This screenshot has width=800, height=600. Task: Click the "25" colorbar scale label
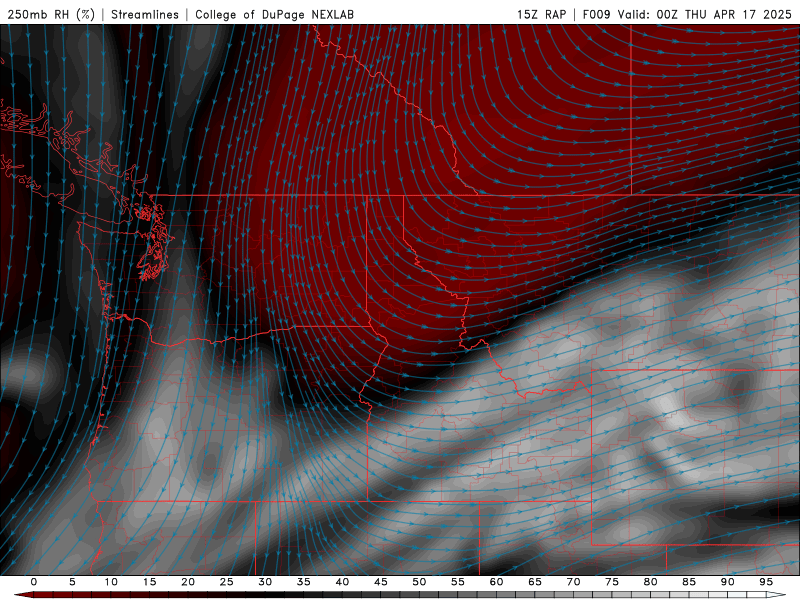click(x=227, y=582)
